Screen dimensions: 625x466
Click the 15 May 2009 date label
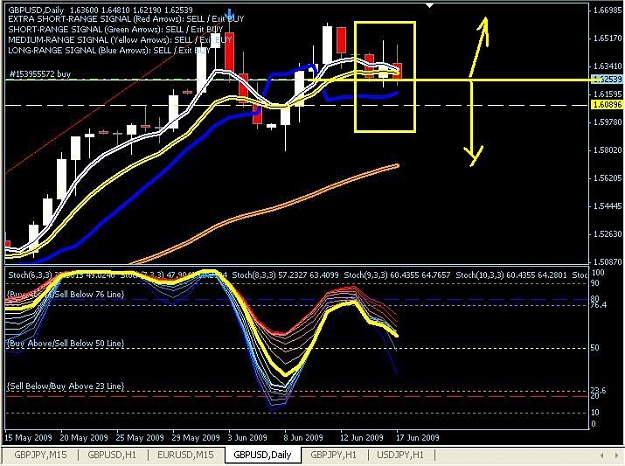tap(28, 437)
